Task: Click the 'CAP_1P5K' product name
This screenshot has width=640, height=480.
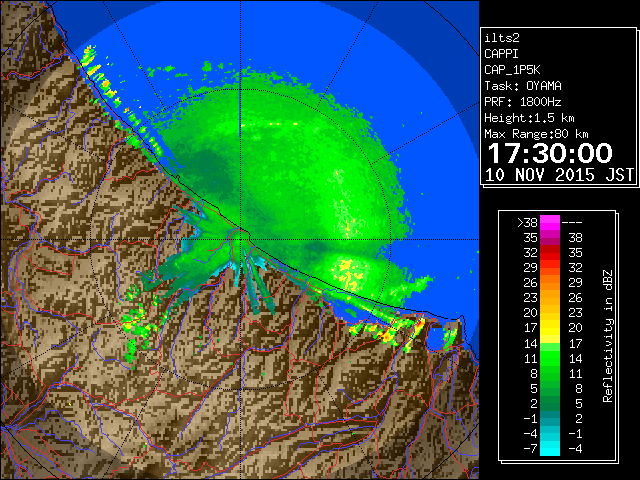Action: (512, 70)
